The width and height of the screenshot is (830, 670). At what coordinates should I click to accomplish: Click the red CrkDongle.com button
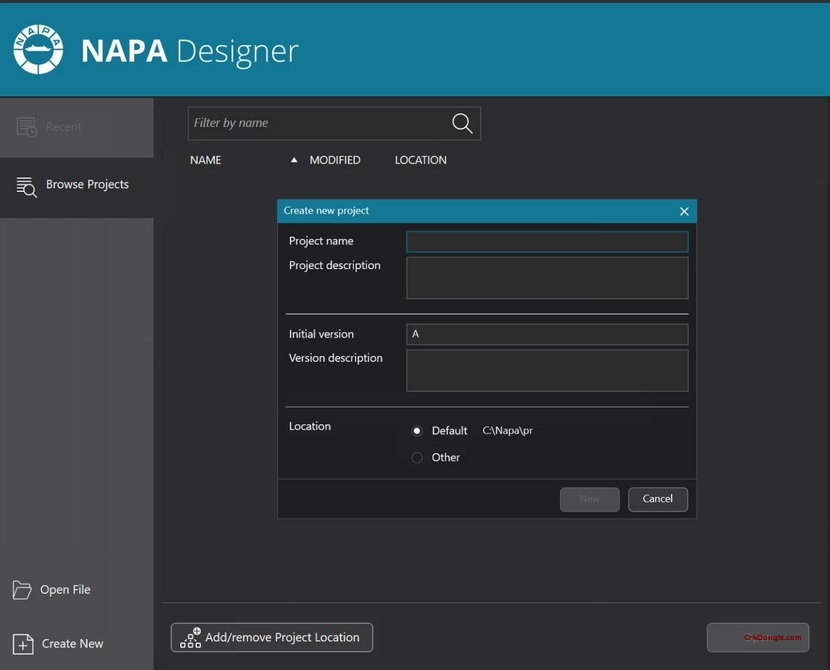[x=758, y=637]
